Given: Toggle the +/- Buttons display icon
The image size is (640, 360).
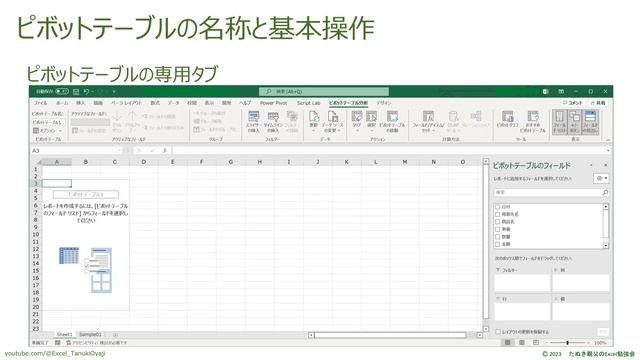Looking at the screenshot, I should tap(575, 122).
